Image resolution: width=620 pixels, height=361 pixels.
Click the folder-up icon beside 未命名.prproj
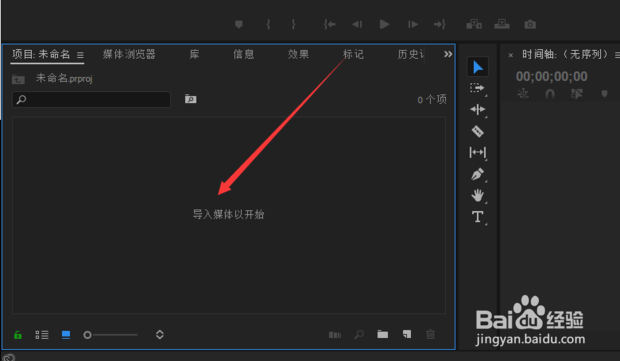click(x=18, y=79)
